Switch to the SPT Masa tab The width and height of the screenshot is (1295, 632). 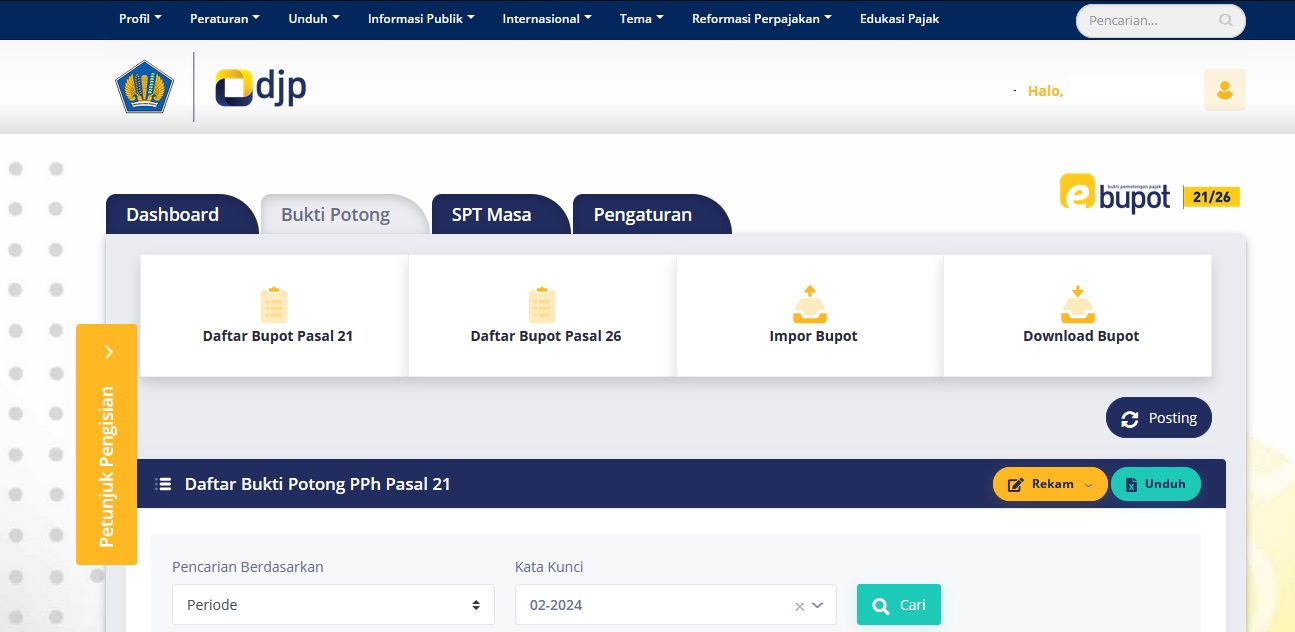pos(491,215)
